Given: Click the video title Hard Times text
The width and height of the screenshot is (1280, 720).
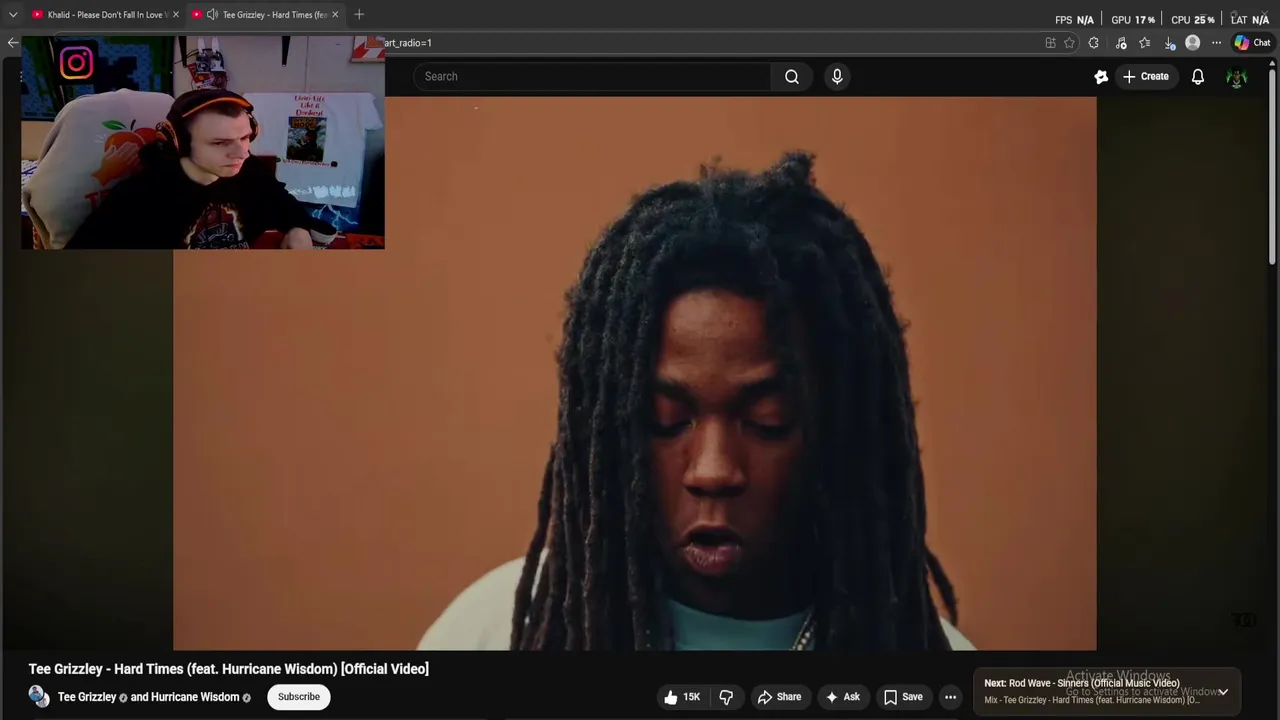Looking at the screenshot, I should pyautogui.click(x=228, y=669).
